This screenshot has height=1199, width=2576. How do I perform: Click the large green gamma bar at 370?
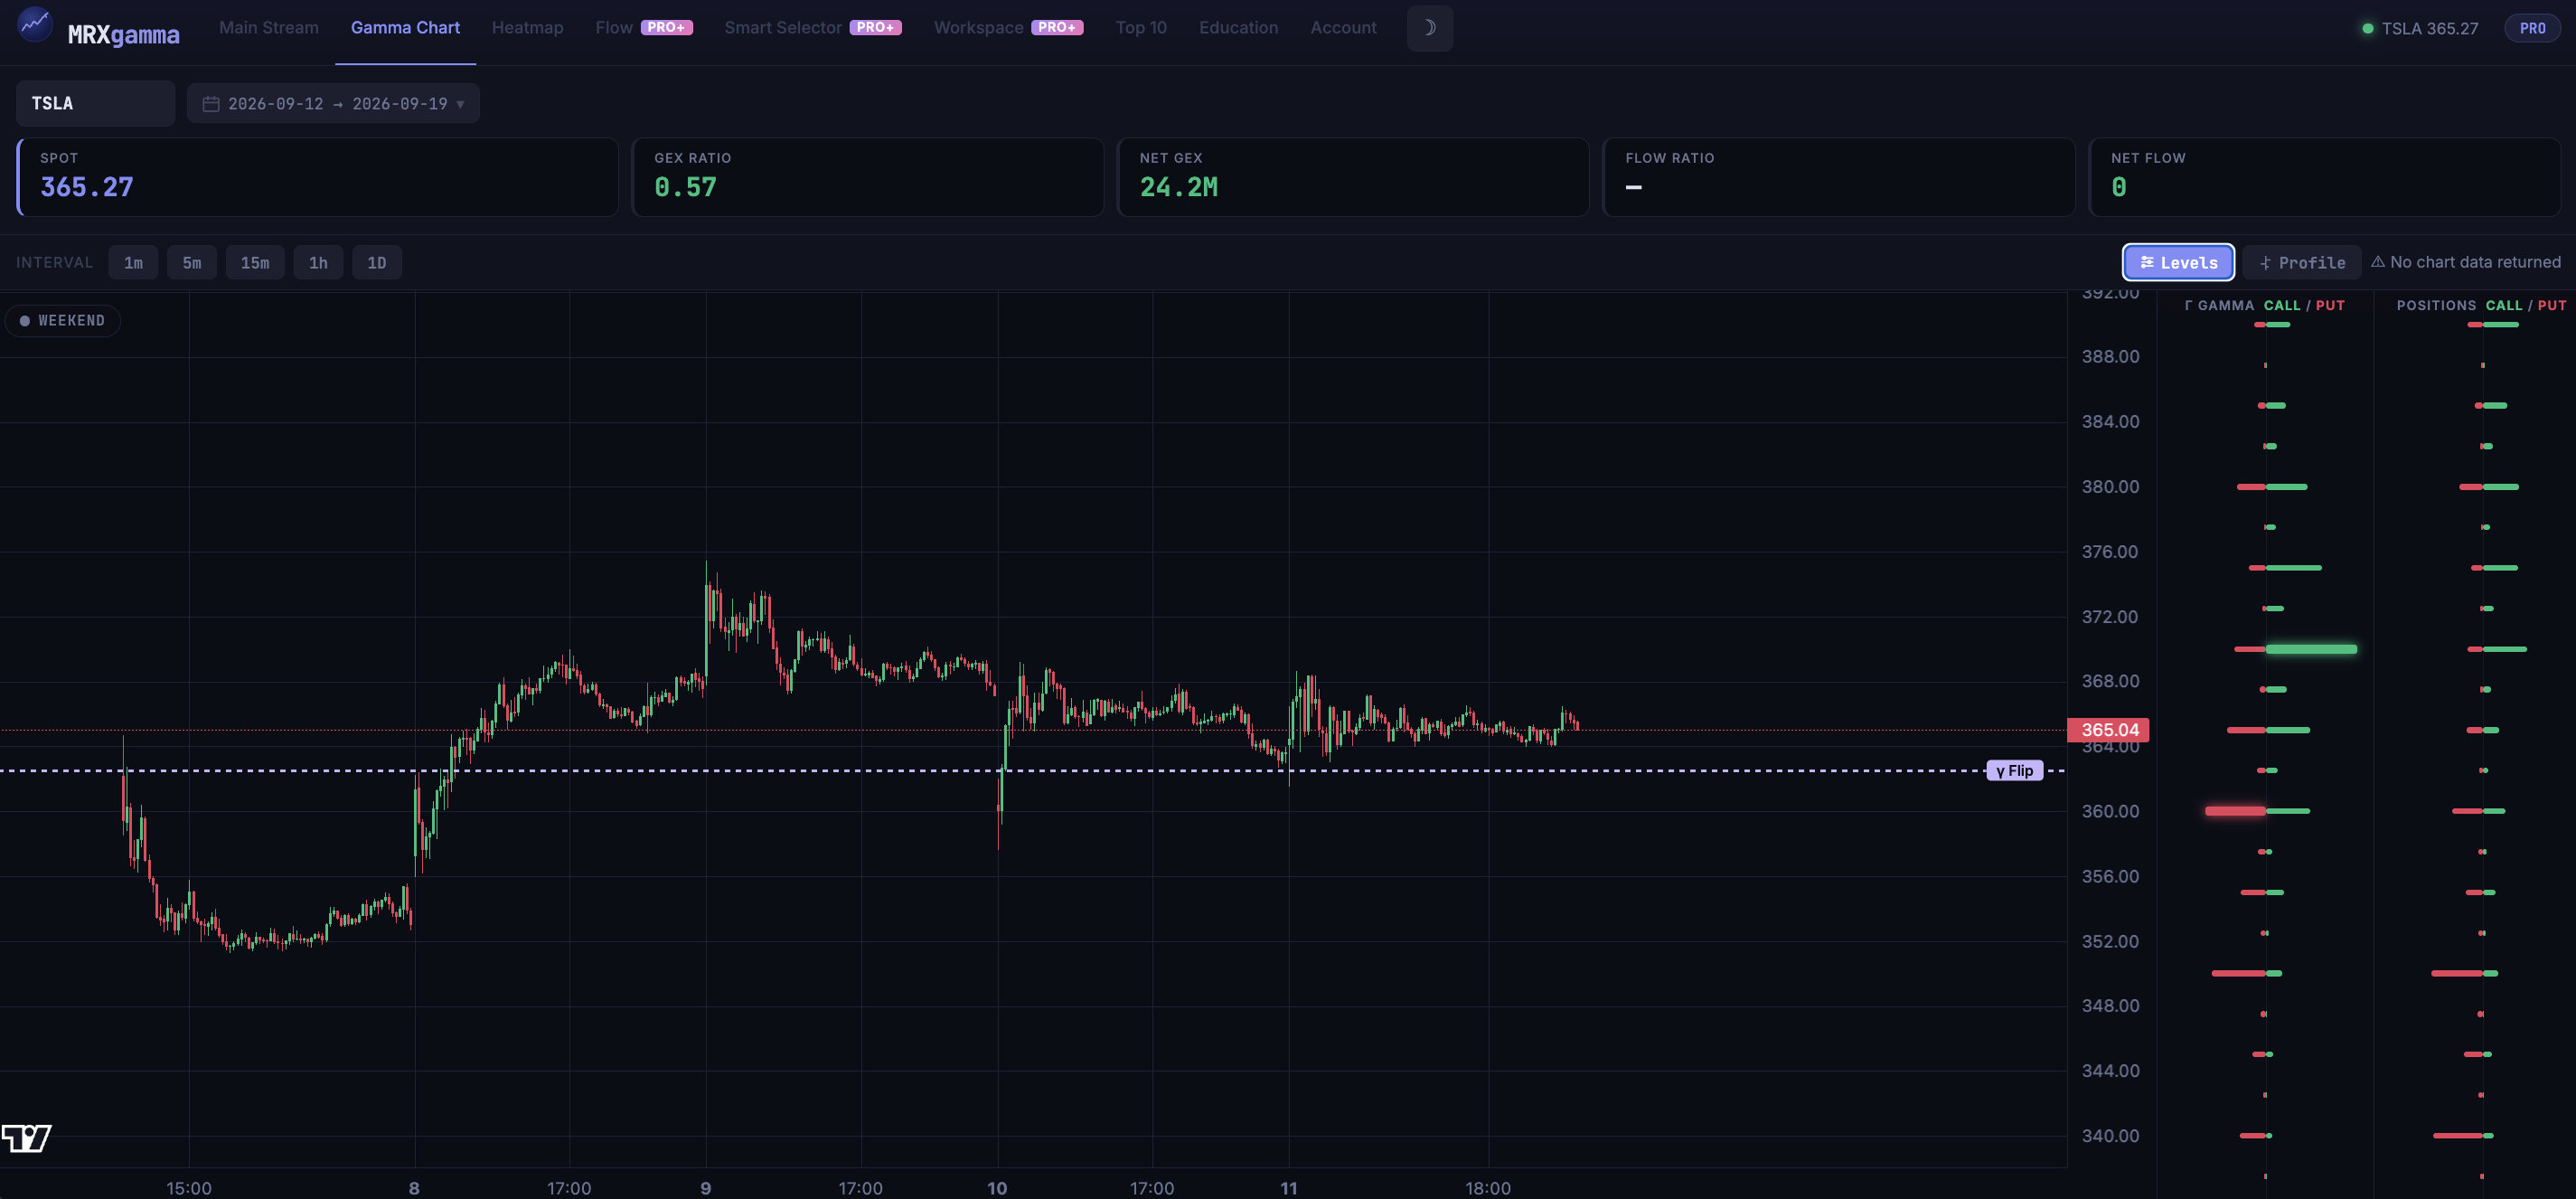pyautogui.click(x=2311, y=649)
